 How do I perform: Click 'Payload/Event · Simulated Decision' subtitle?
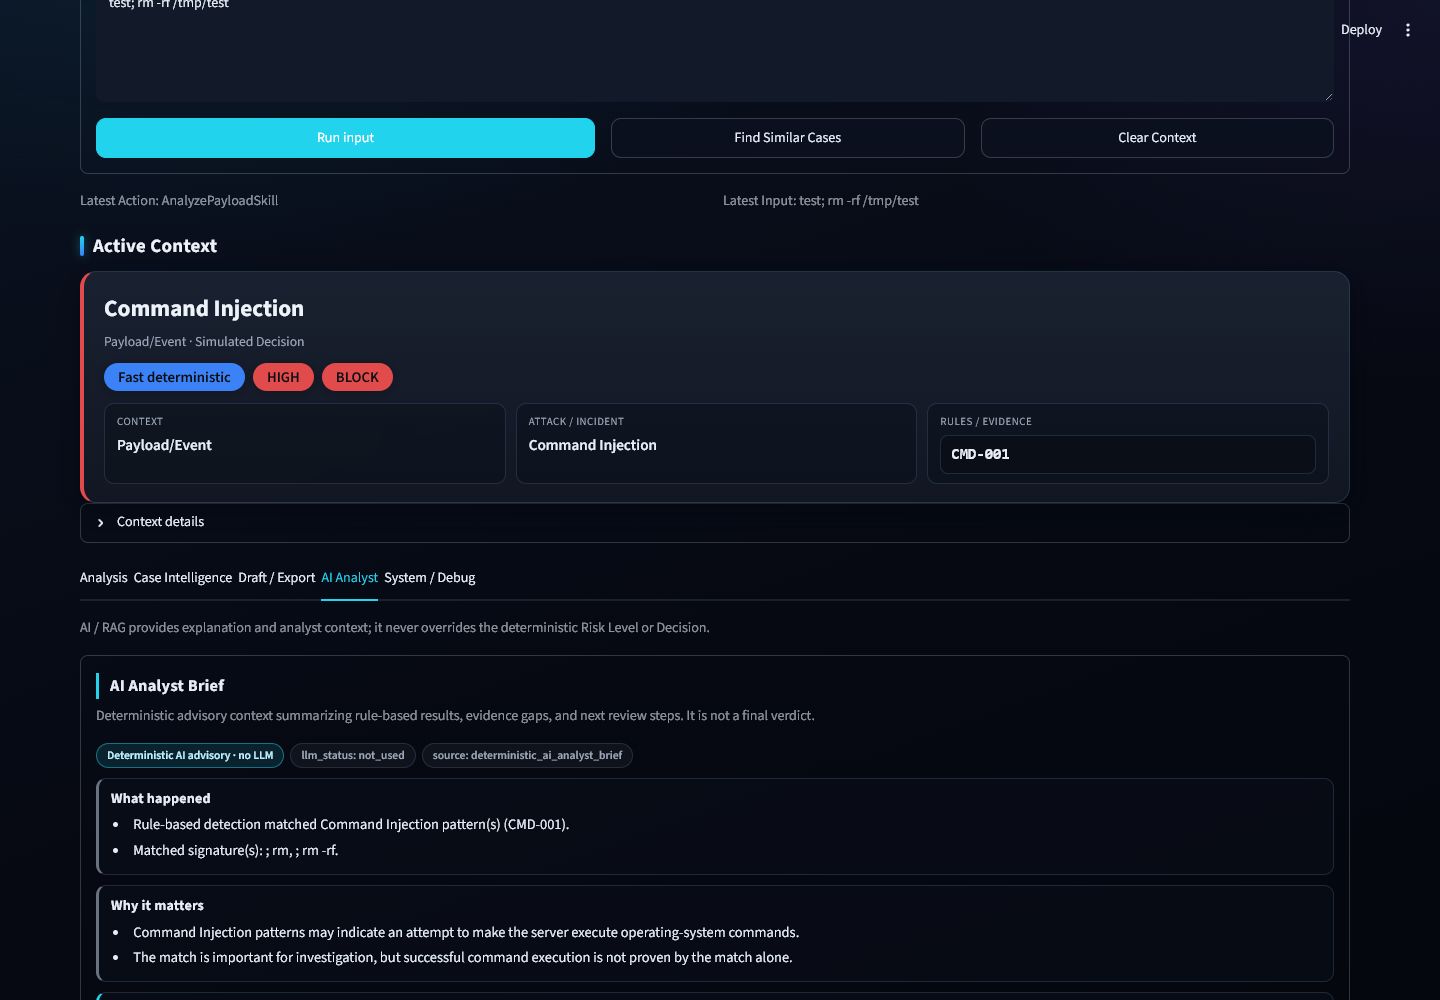click(x=204, y=342)
